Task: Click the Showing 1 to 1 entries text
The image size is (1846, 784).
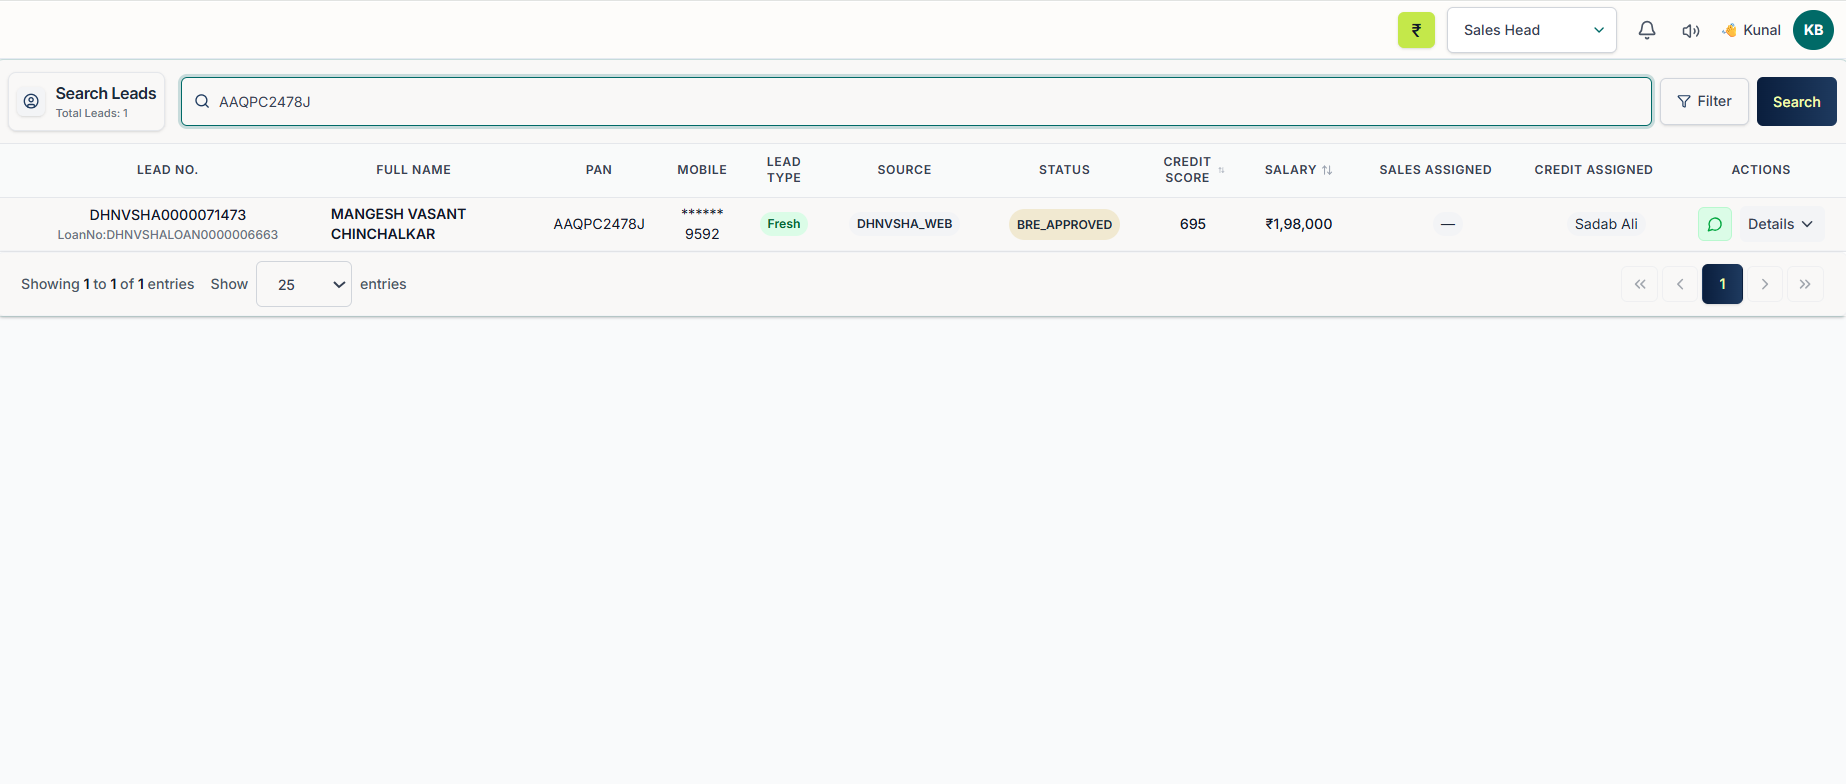Action: tap(108, 284)
